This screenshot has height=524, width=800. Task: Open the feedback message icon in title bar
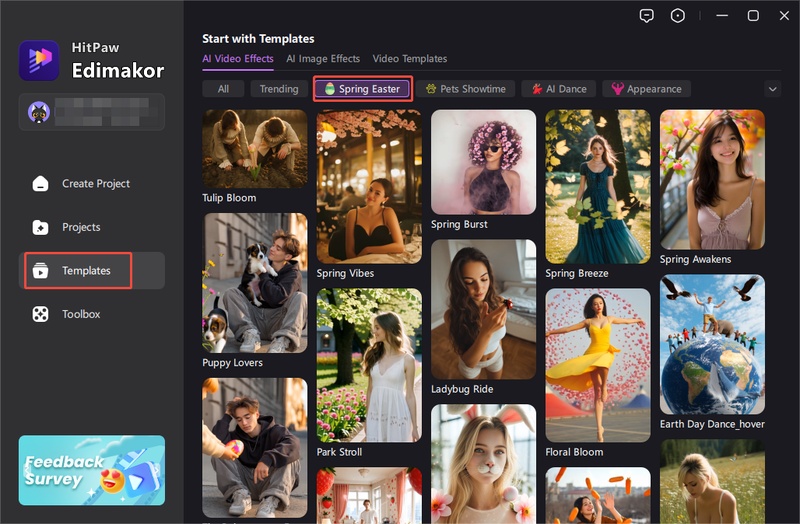coord(646,16)
